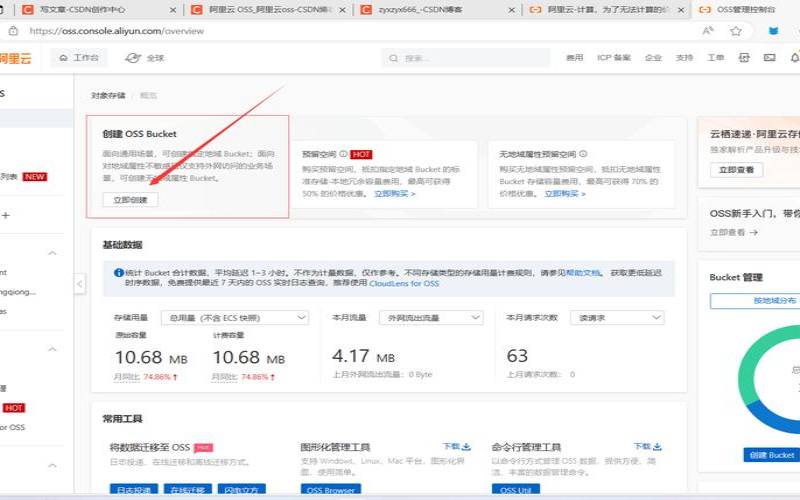Click the red HOT badge in left sidebar
Viewport: 800px width, 500px height.
[14, 408]
